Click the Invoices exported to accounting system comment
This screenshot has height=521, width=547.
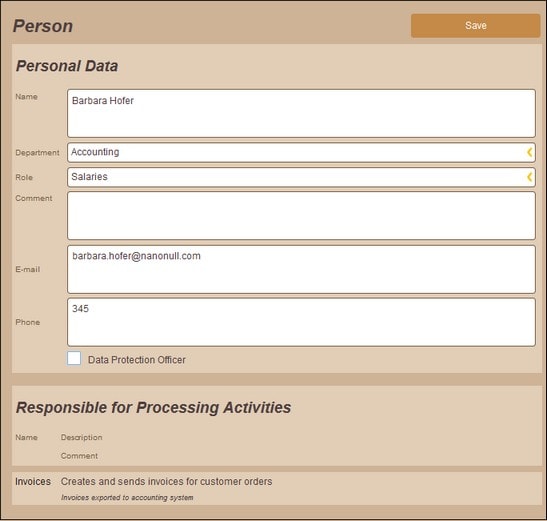pyautogui.click(x=127, y=498)
